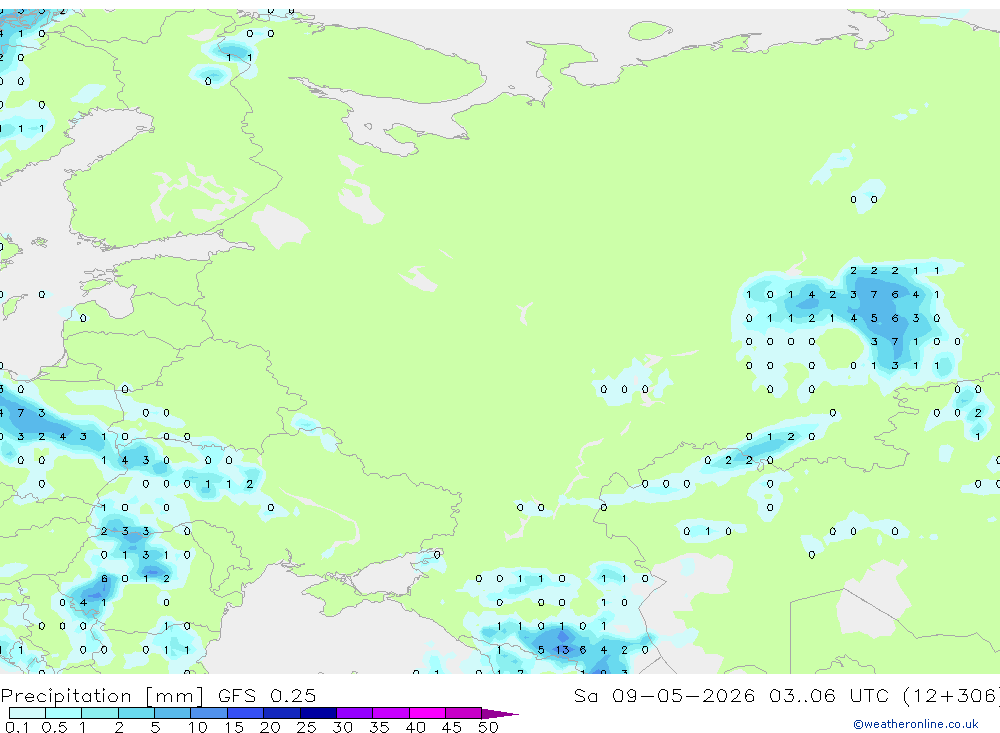
Task: Click the "13" precipitation value on map
Action: [x=562, y=649]
